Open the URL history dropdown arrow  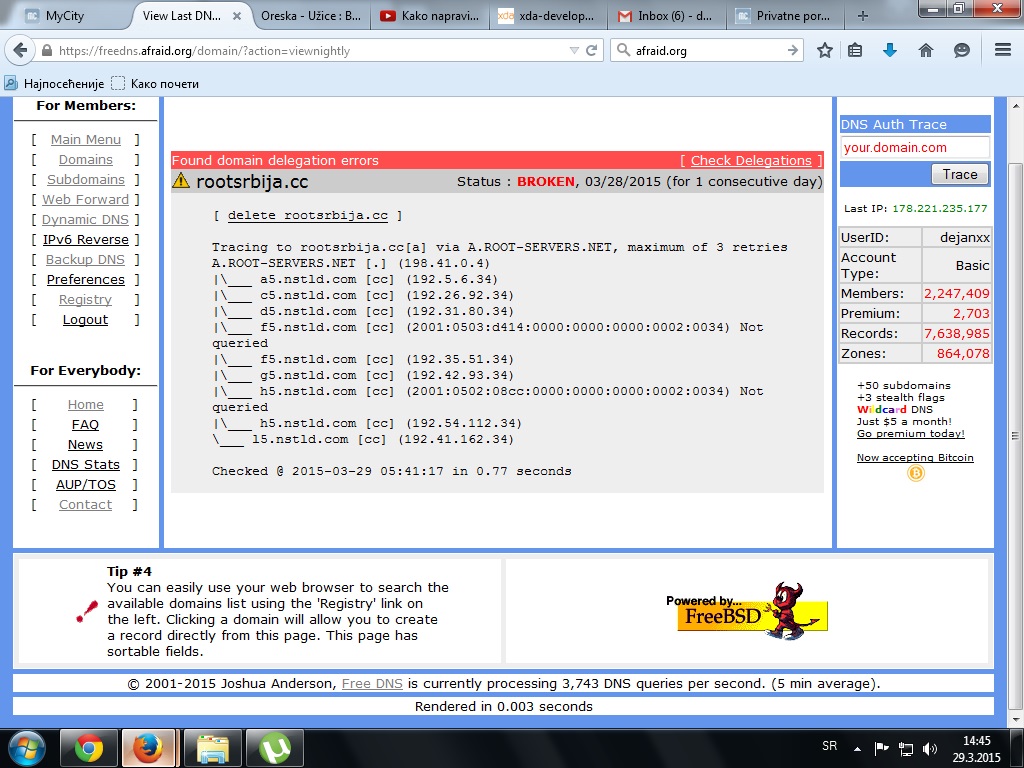point(574,50)
